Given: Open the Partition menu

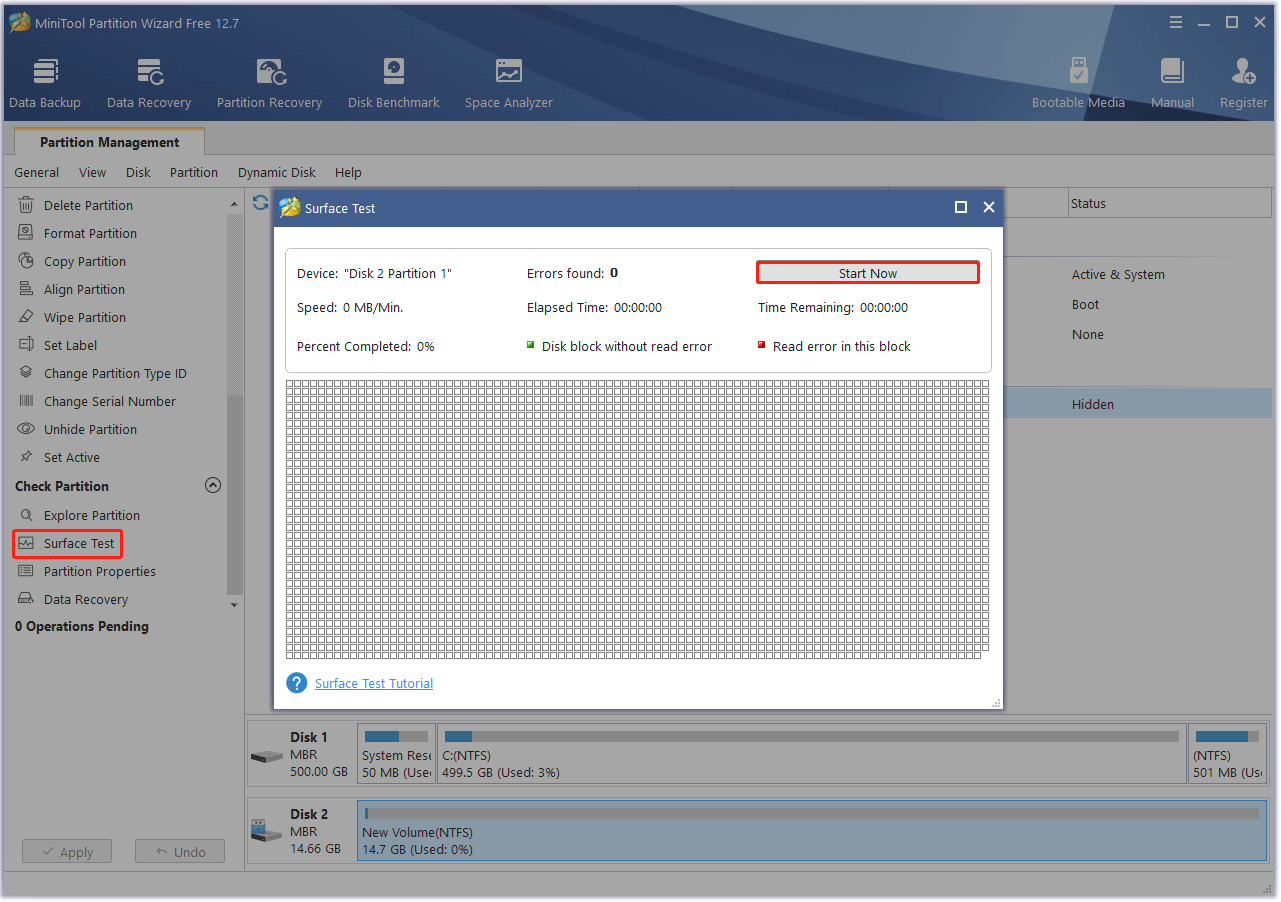Looking at the screenshot, I should click(x=194, y=172).
